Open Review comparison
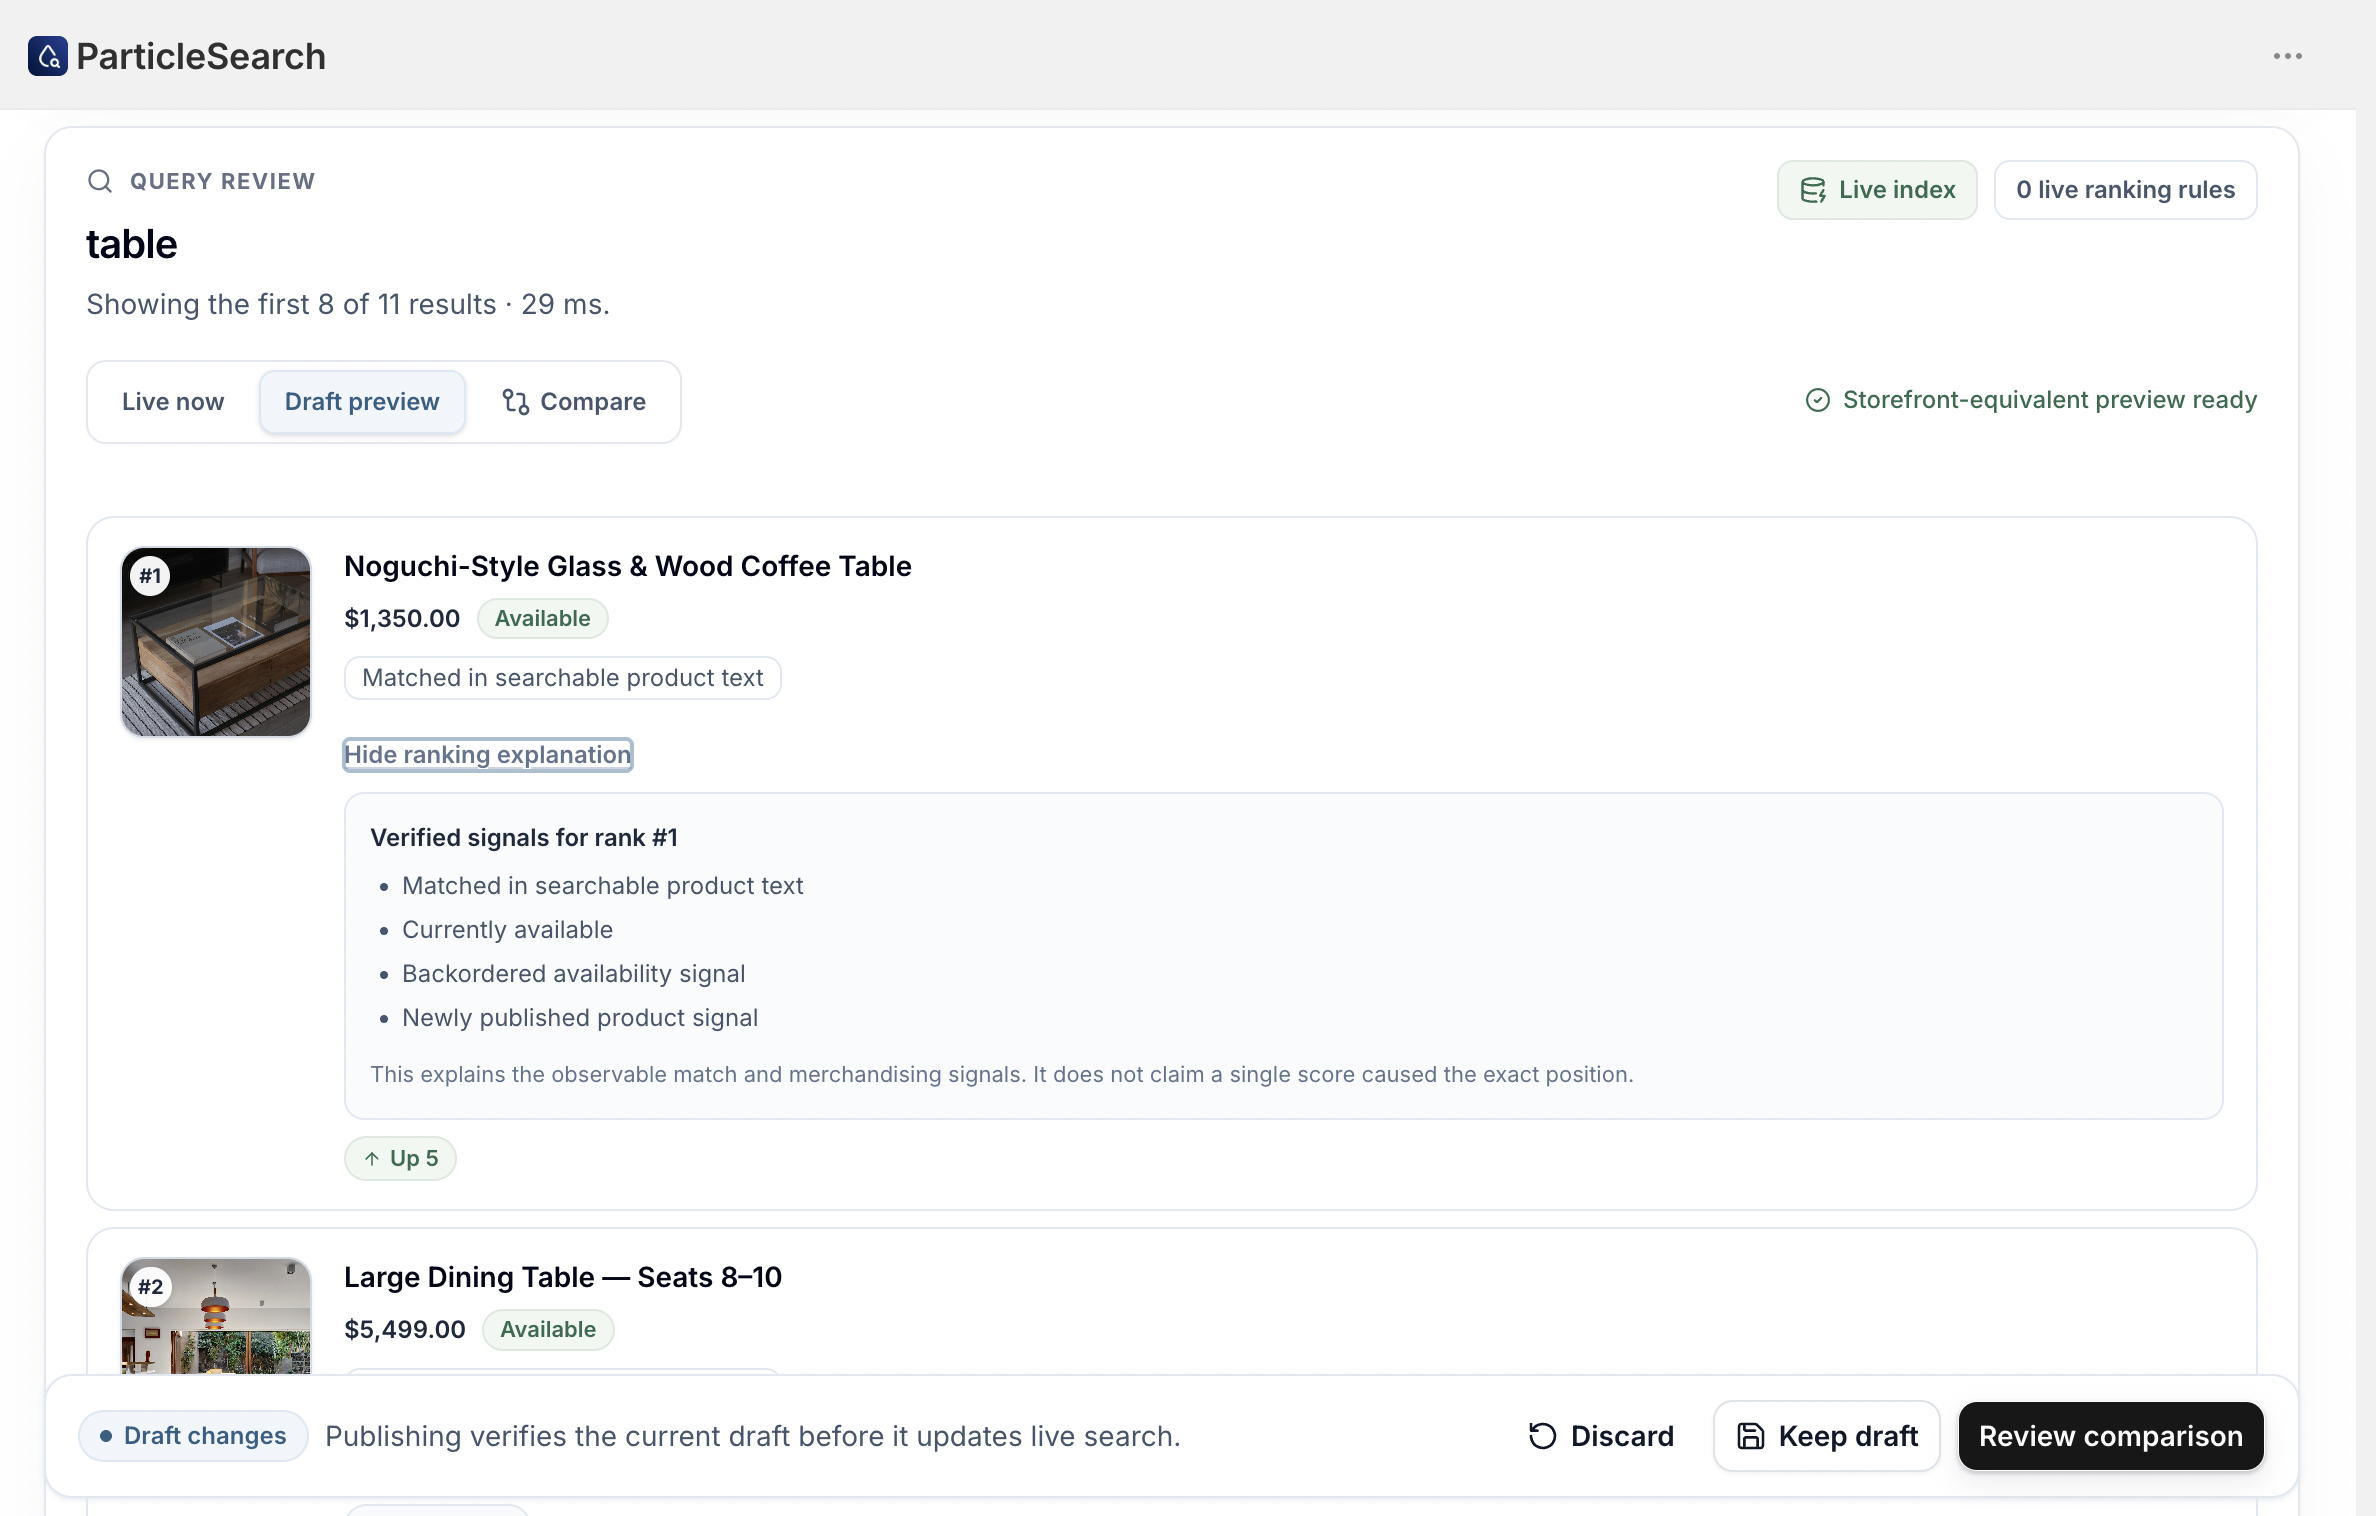Screen dimensions: 2376x1516 coord(2111,1436)
